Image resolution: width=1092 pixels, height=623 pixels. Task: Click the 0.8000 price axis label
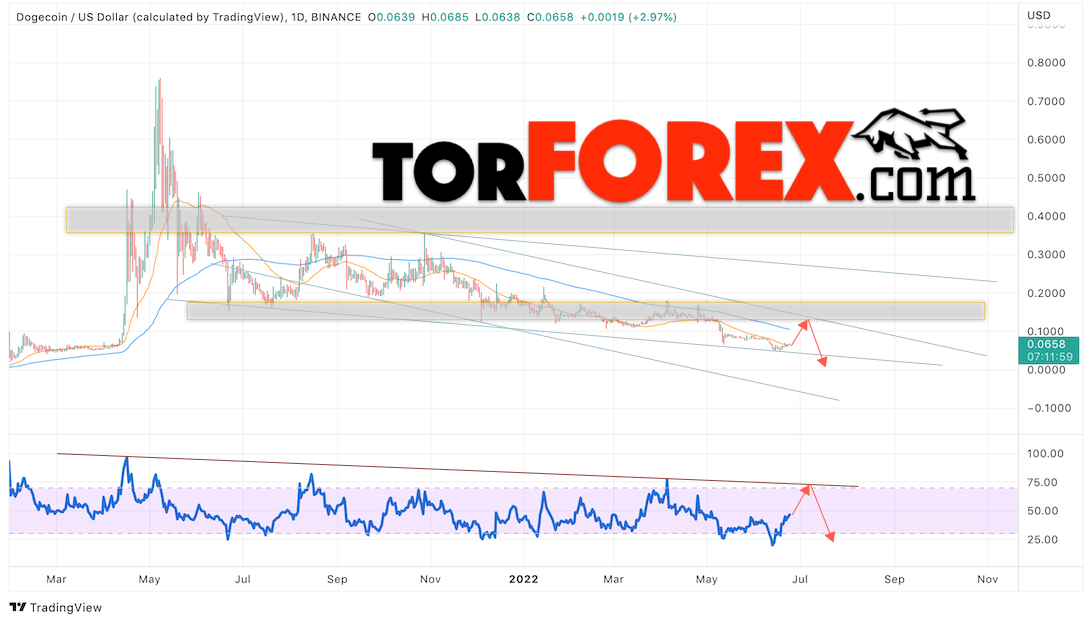(1046, 63)
